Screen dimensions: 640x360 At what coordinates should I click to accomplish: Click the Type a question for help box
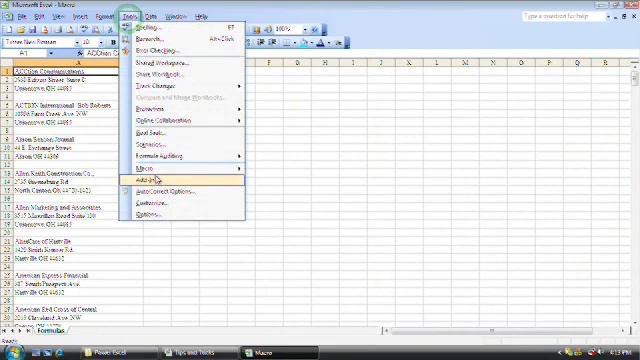[563, 16]
